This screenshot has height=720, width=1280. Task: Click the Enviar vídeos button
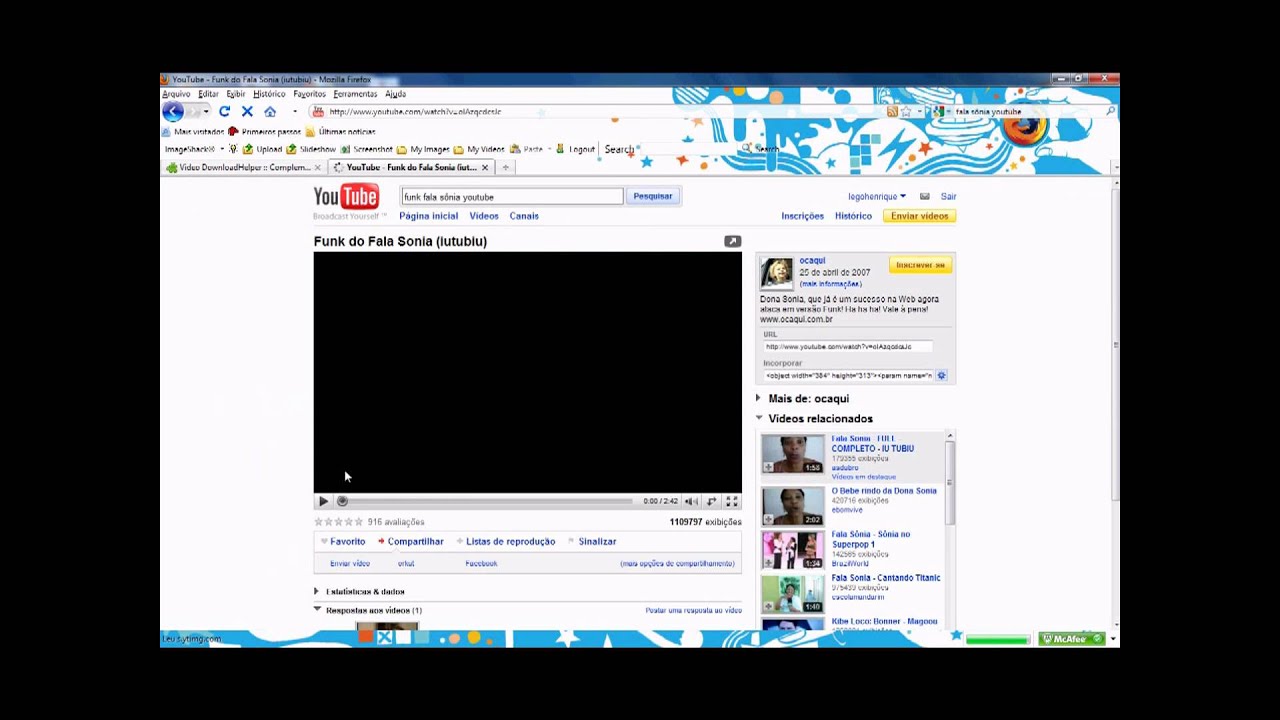(919, 216)
